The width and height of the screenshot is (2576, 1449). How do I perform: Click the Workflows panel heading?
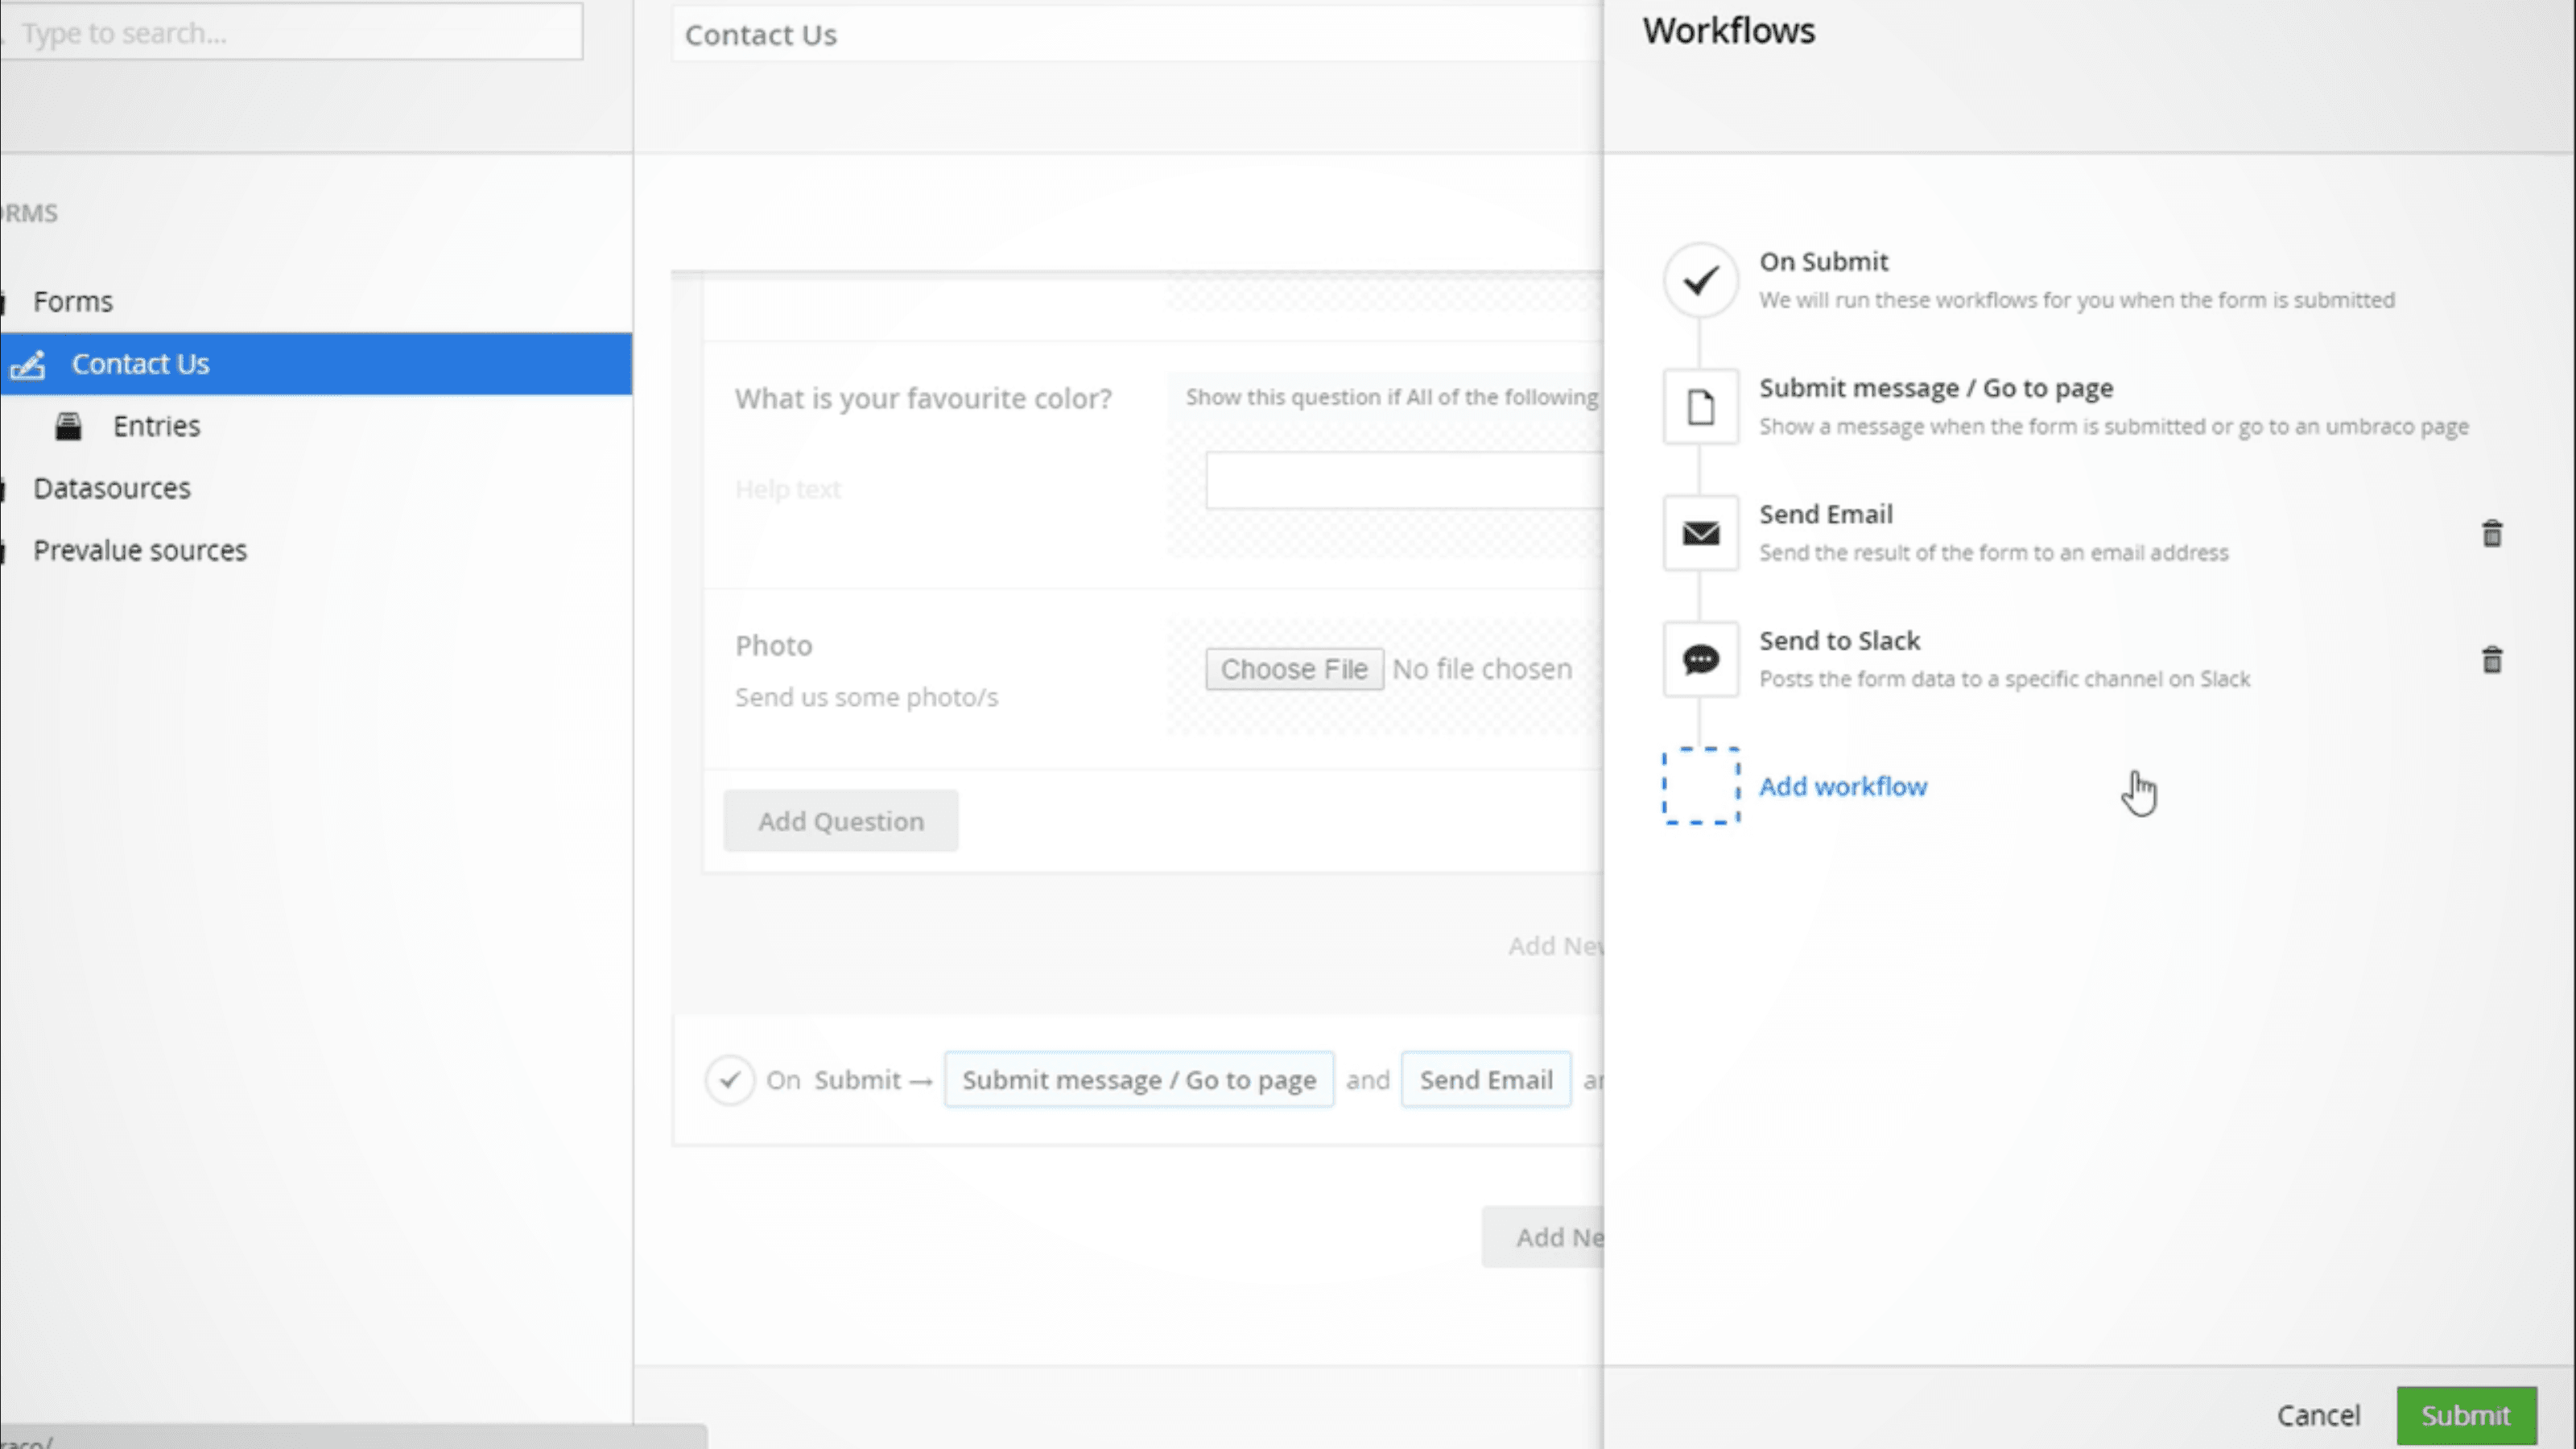1728,31
